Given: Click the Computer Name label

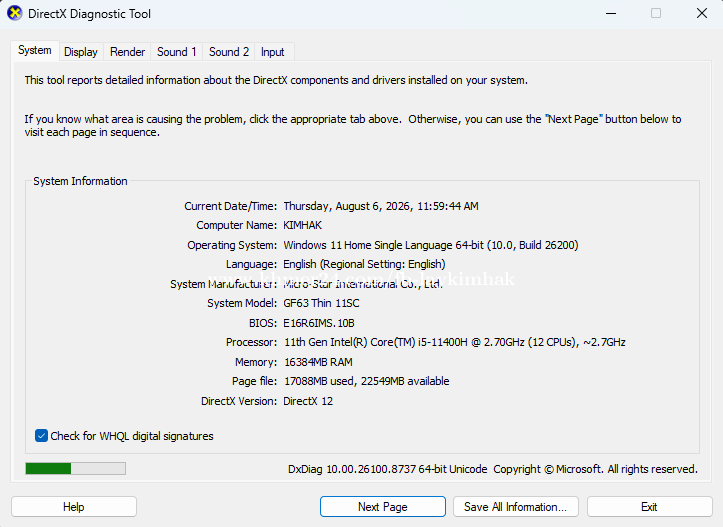Looking at the screenshot, I should coord(237,225).
